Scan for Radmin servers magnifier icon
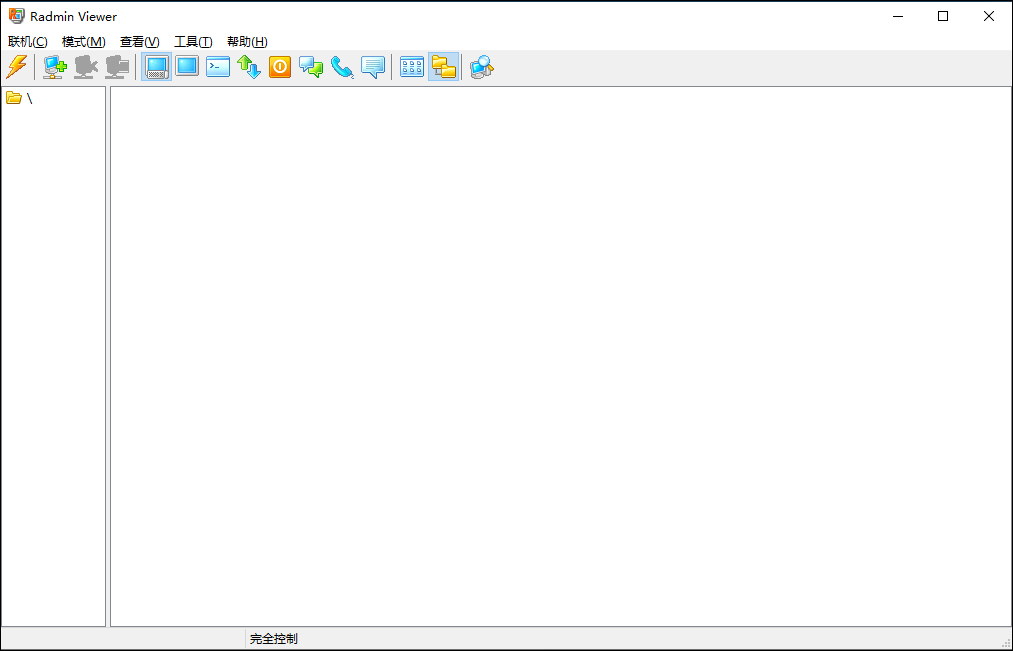Screen dimensions: 1013x651 482,67
